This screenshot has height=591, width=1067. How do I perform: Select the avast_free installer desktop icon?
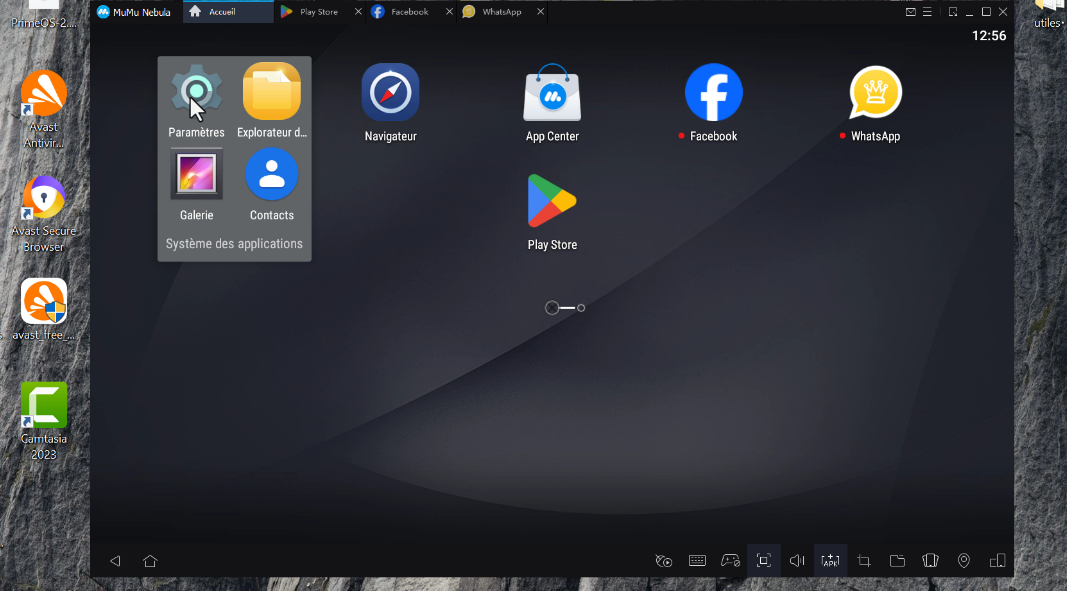[44, 310]
